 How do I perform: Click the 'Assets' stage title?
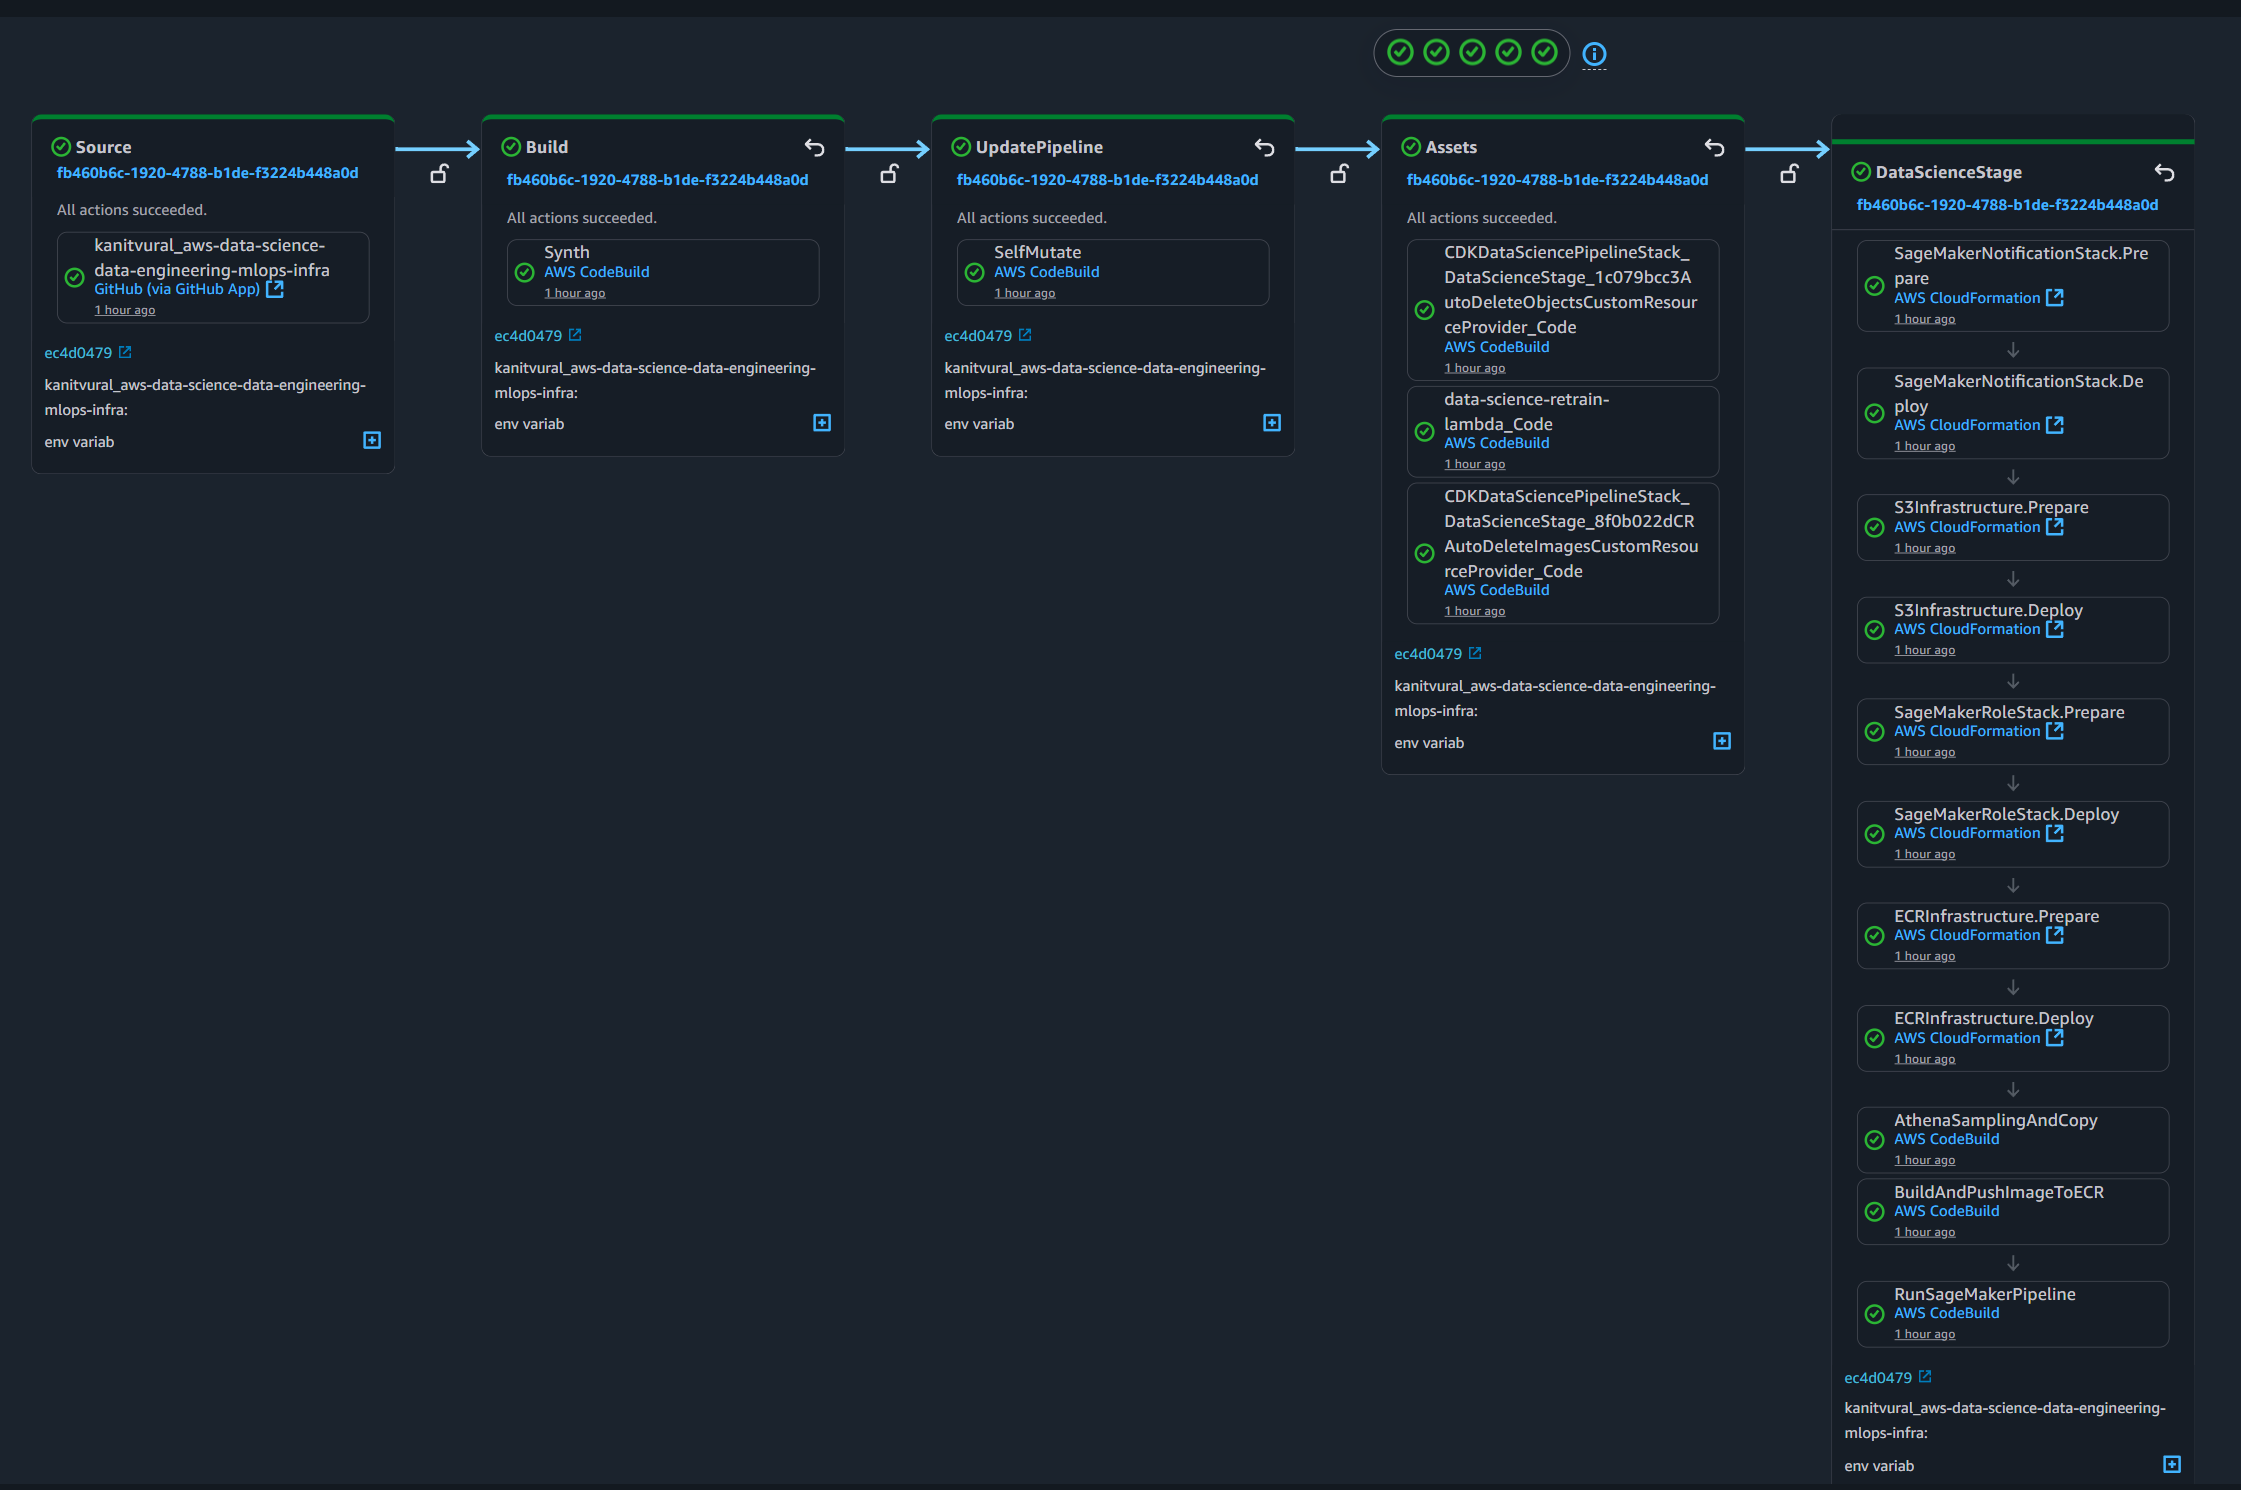[x=1450, y=147]
